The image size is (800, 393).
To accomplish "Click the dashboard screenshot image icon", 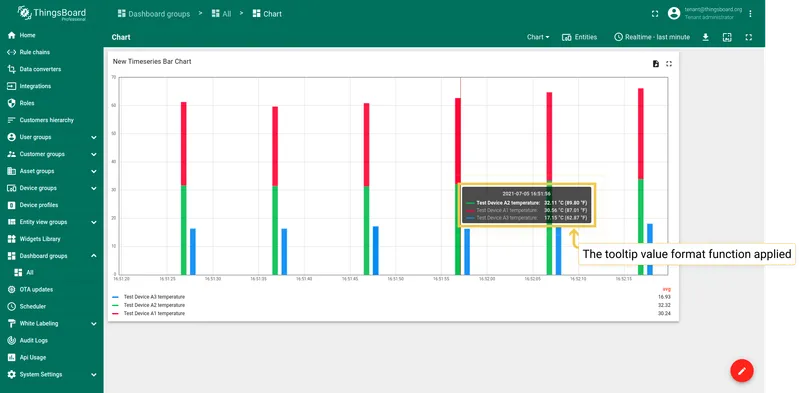I will pos(727,37).
